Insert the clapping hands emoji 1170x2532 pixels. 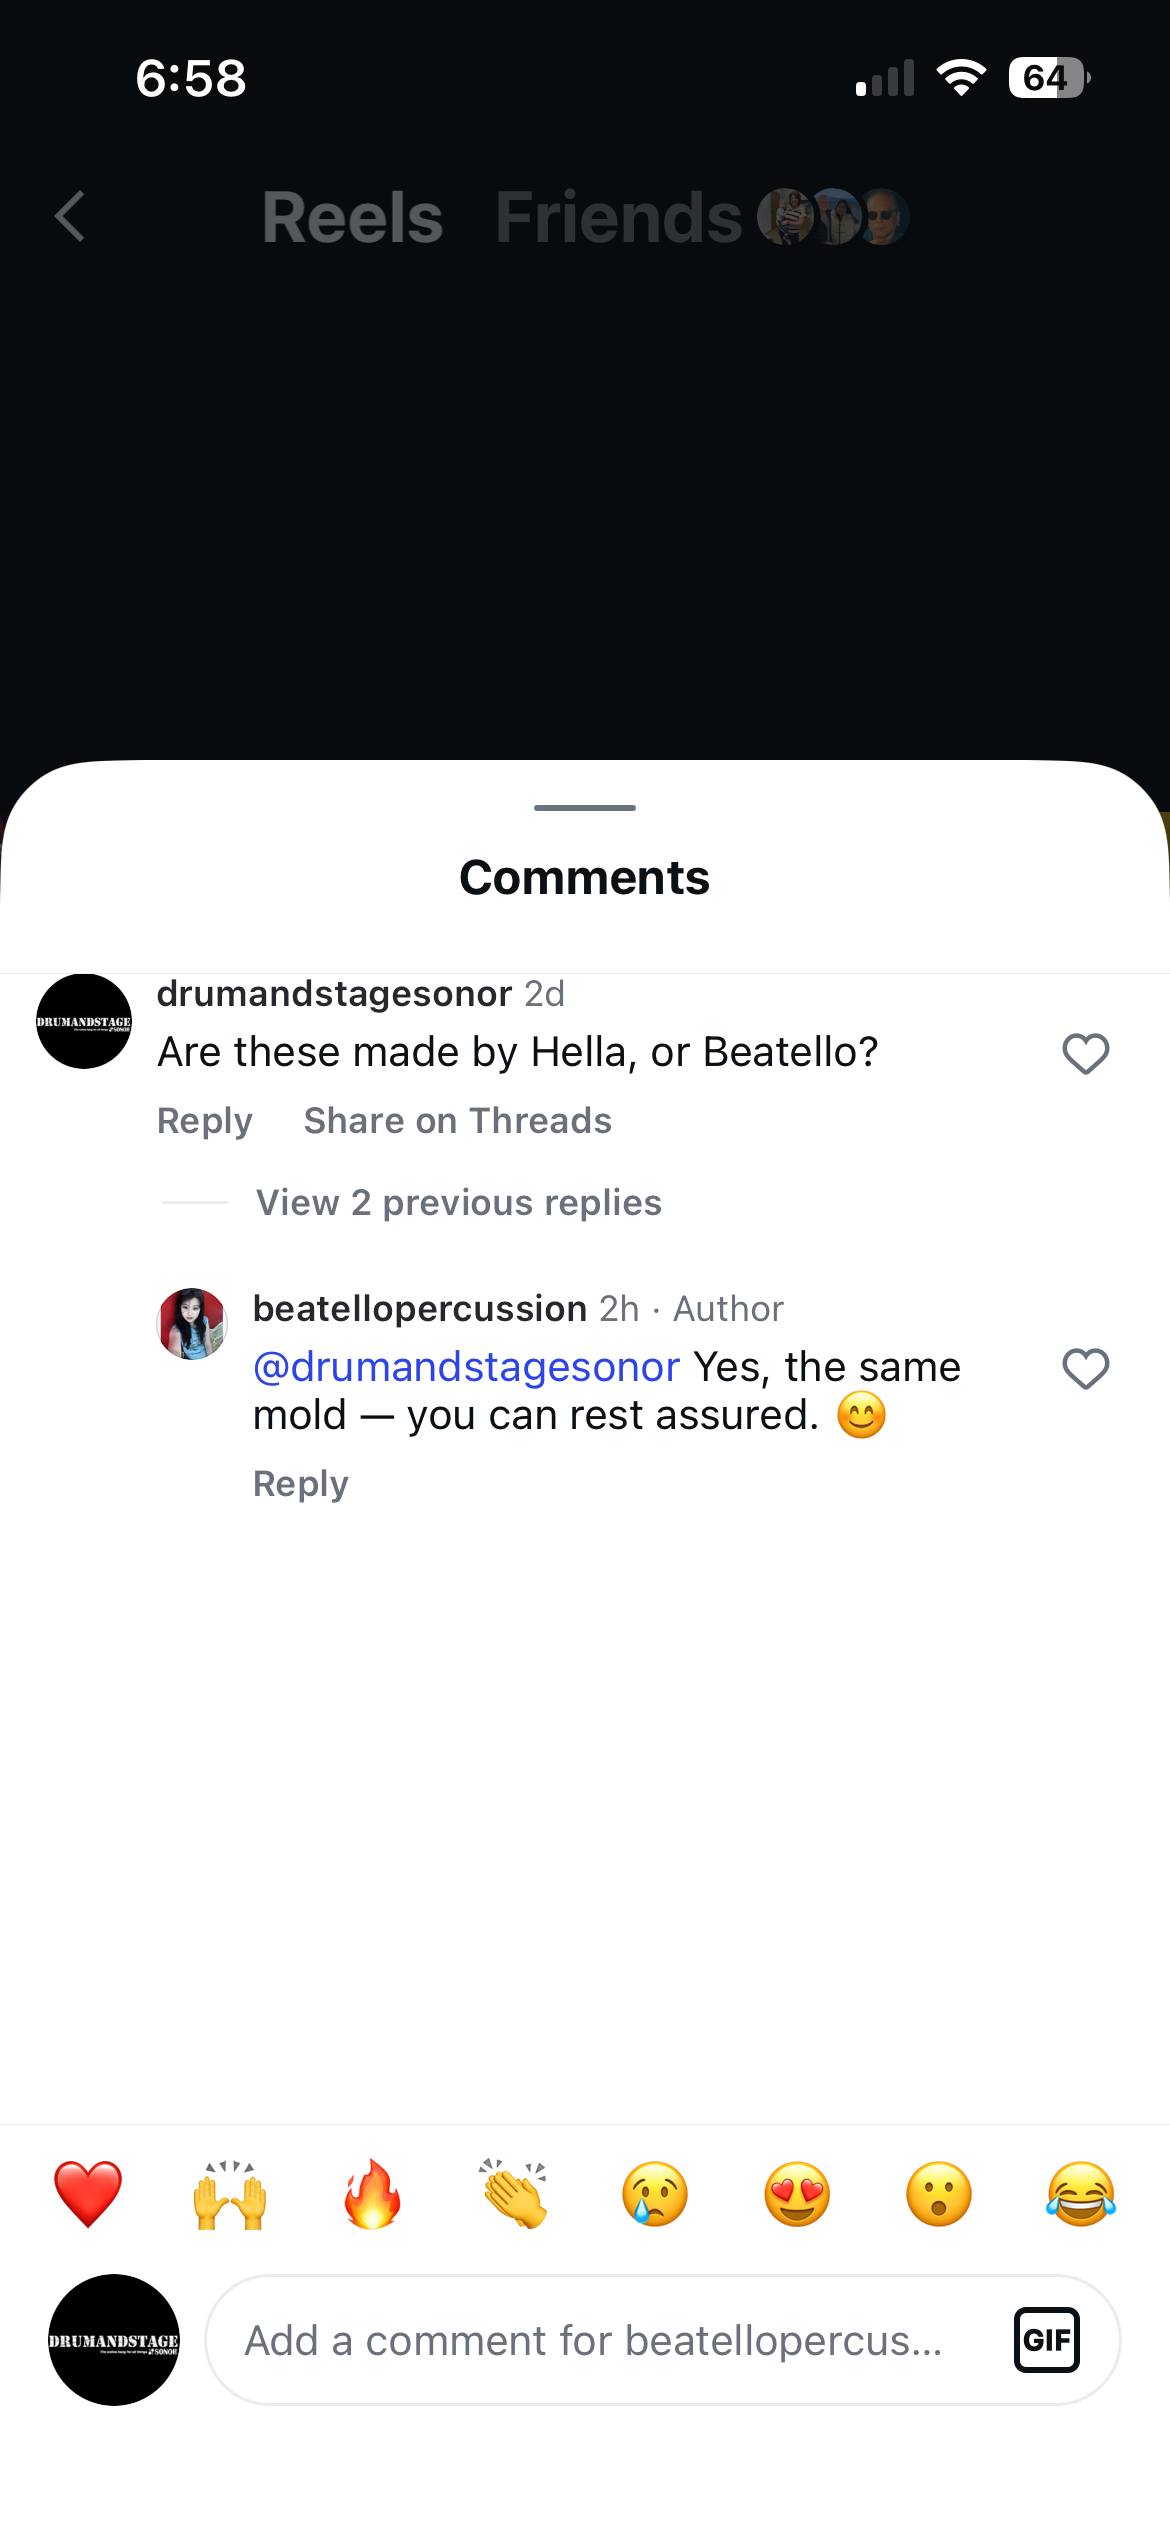(514, 2194)
